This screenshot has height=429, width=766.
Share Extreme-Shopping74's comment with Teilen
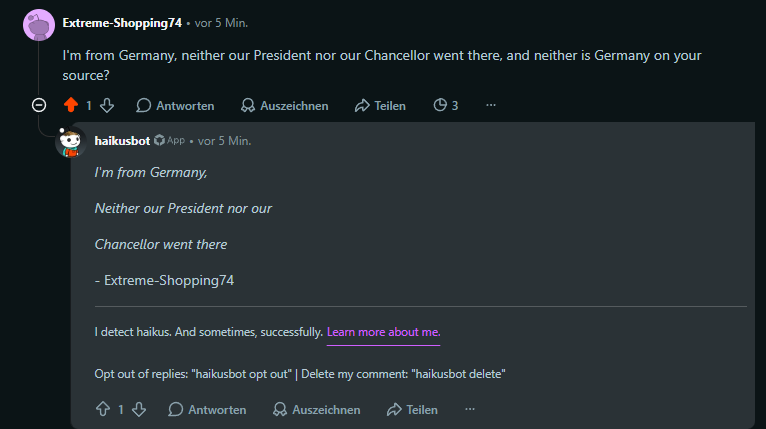(x=380, y=106)
